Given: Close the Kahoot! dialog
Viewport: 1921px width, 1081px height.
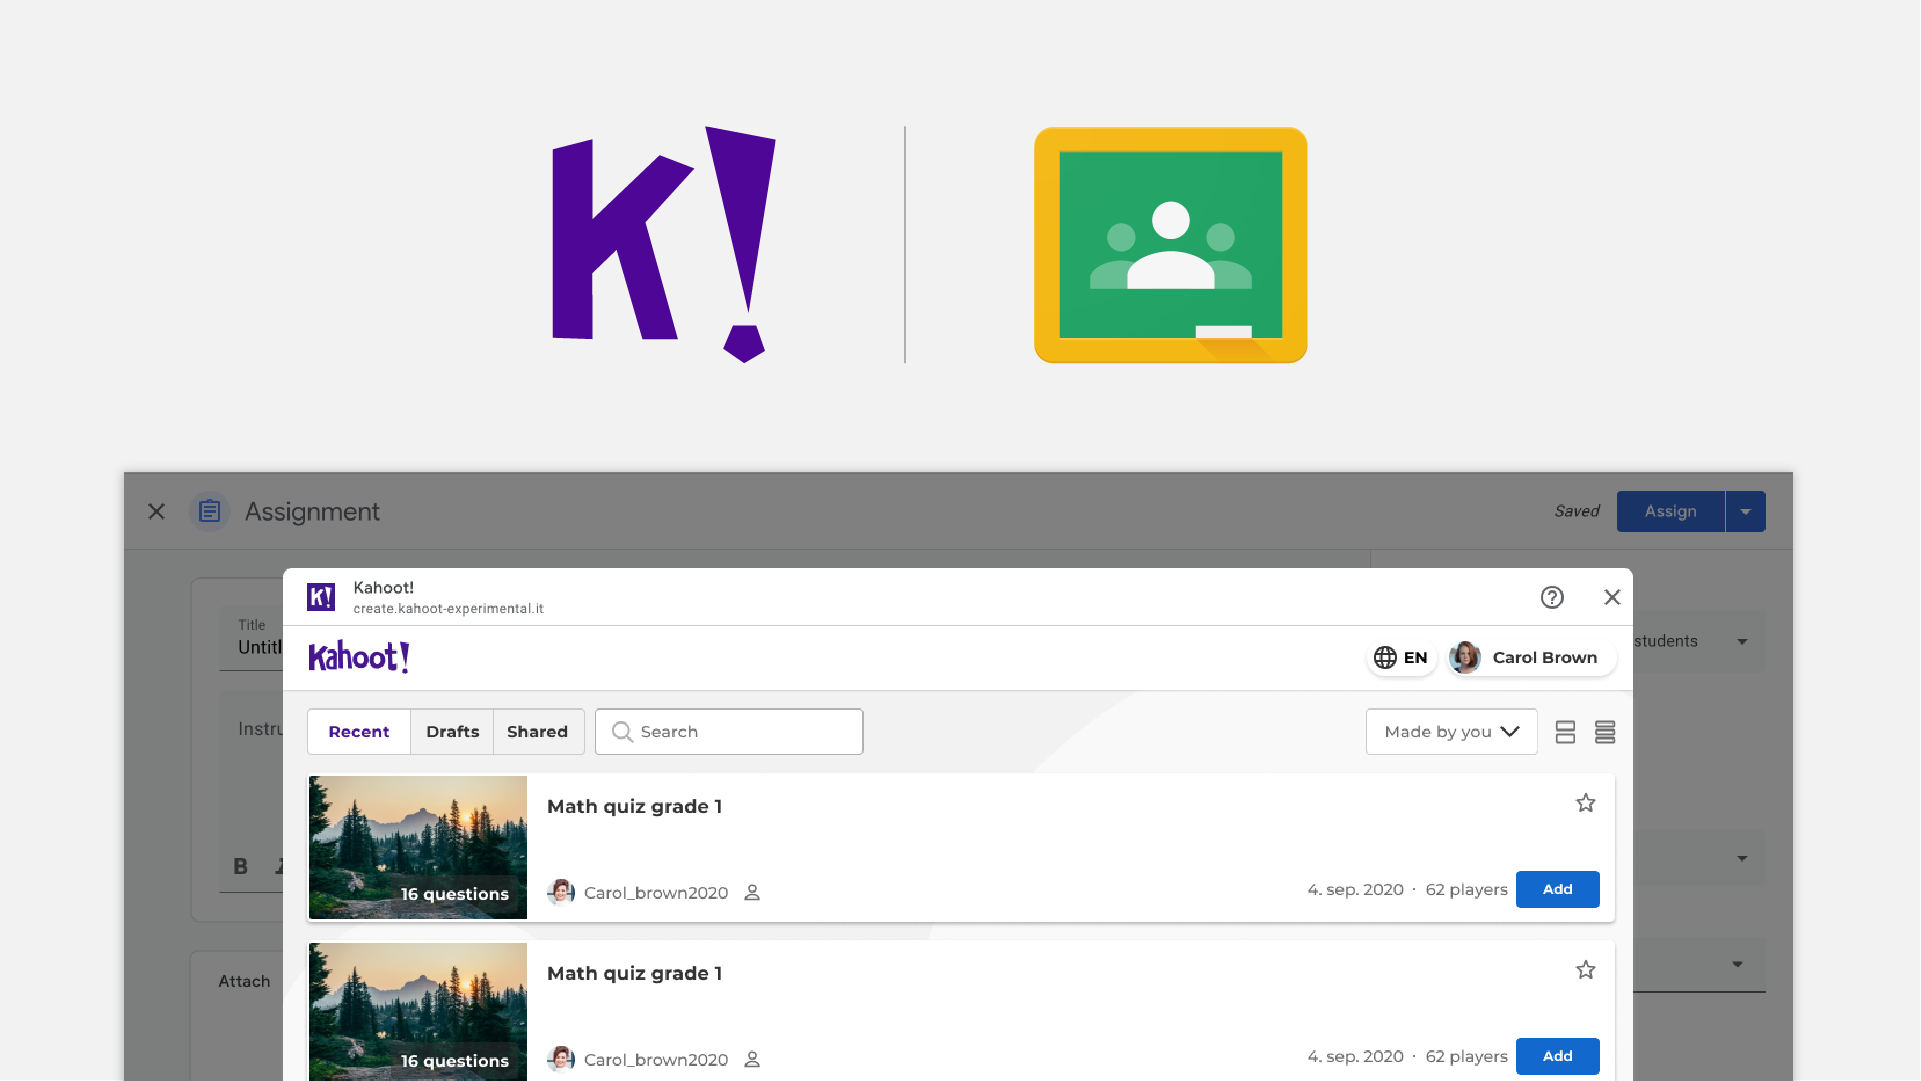Looking at the screenshot, I should click(x=1612, y=597).
